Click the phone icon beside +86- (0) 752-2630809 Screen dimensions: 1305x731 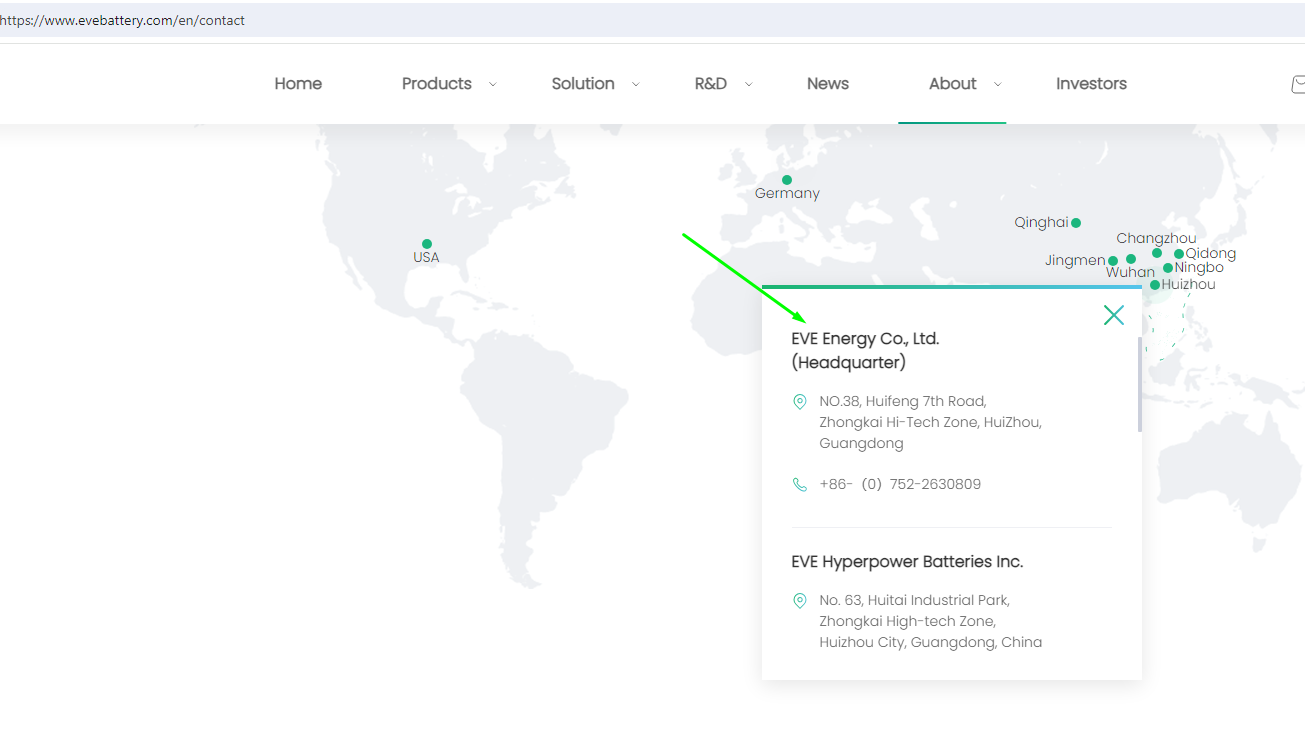pyautogui.click(x=799, y=485)
